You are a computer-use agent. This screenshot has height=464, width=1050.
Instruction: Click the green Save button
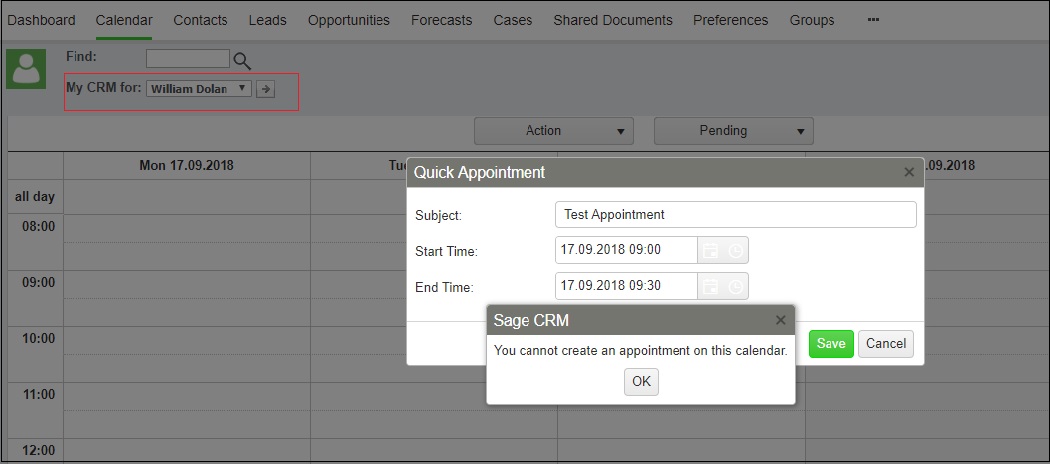831,343
